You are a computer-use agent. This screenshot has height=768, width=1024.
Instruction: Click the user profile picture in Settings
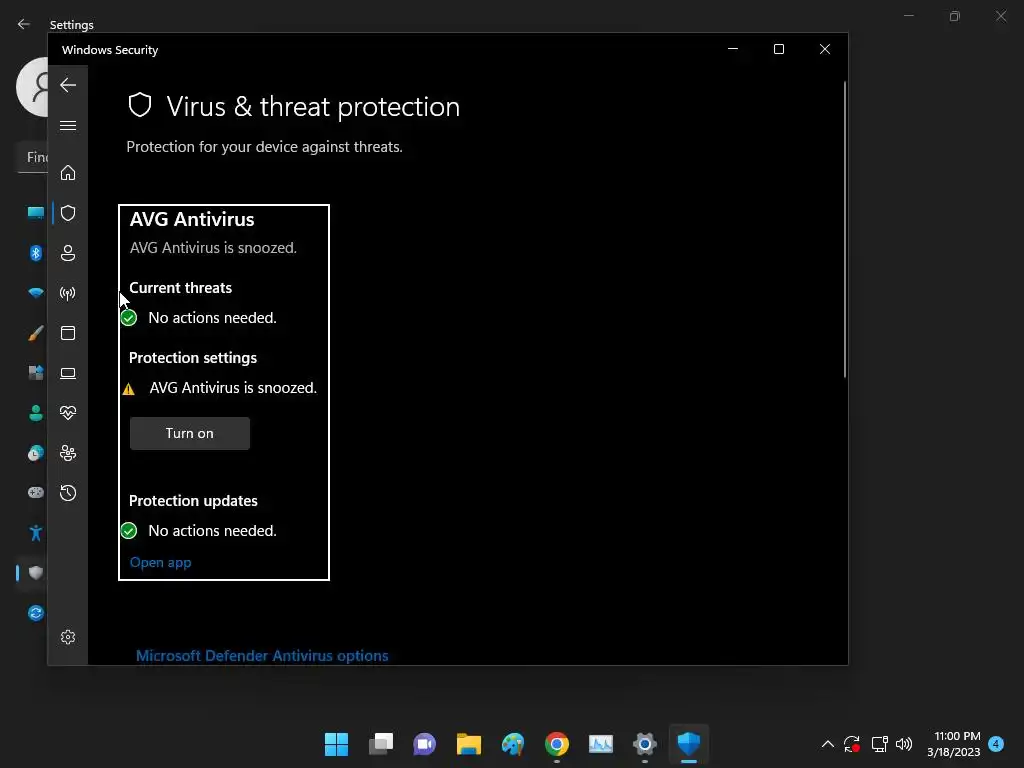(x=33, y=87)
